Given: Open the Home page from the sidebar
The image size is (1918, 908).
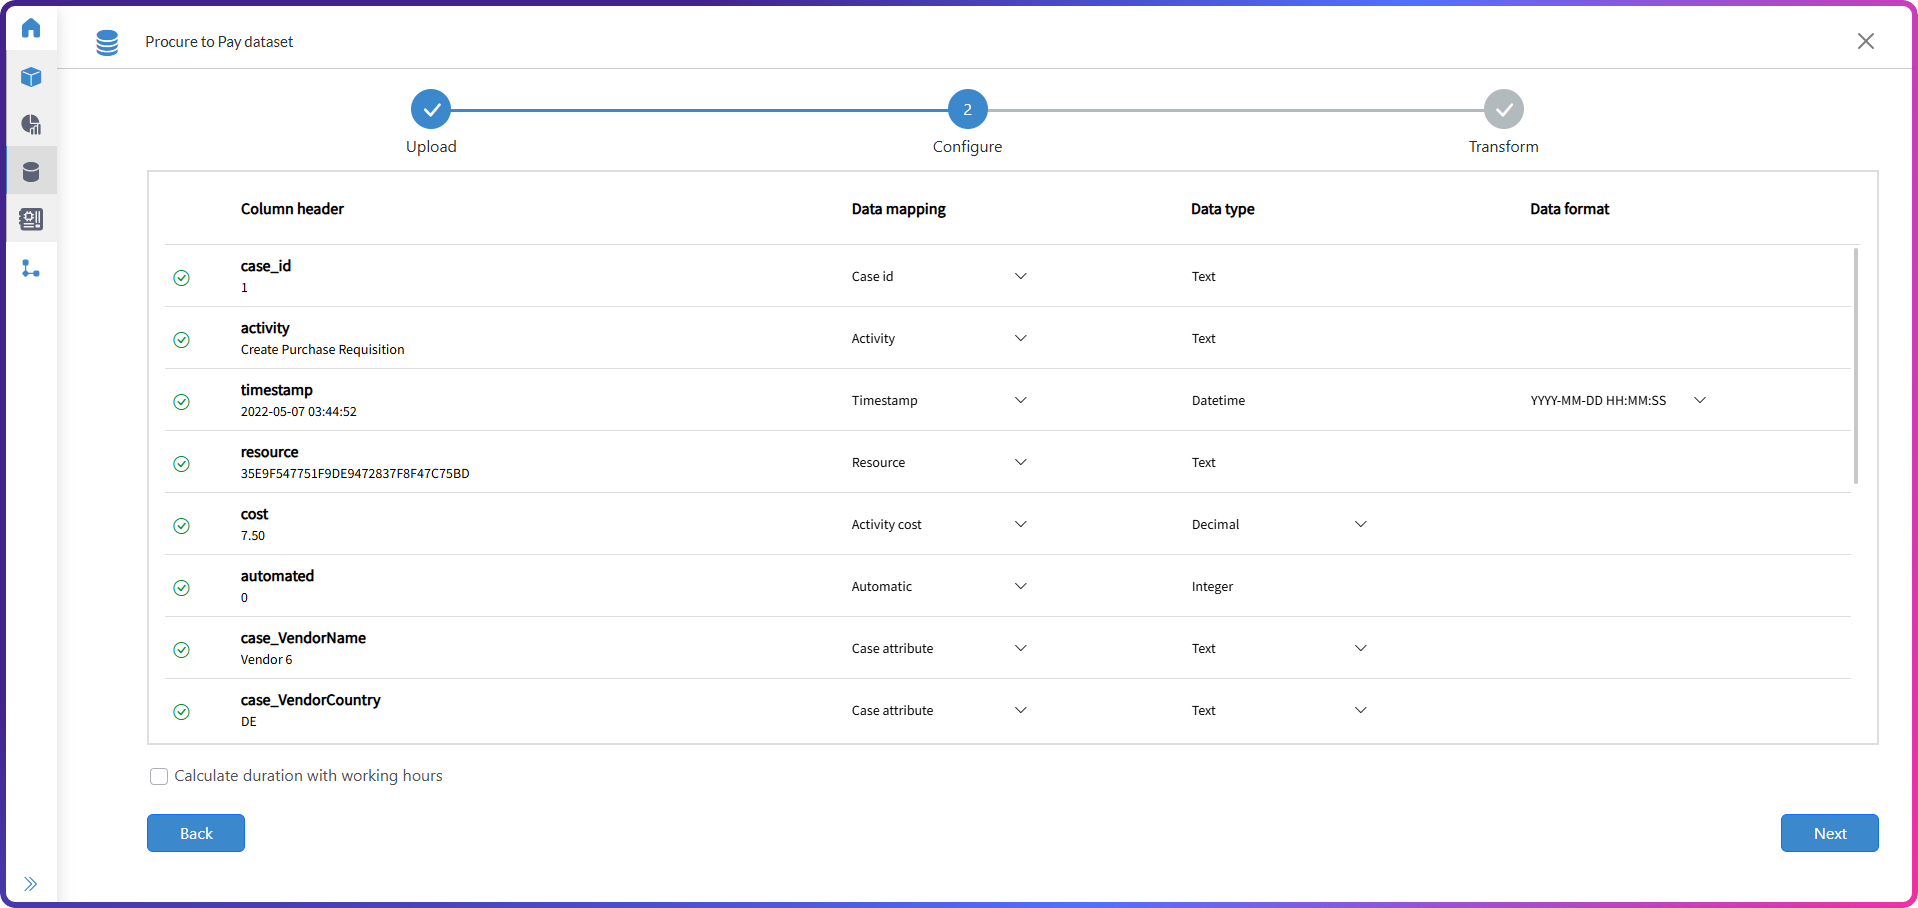Looking at the screenshot, I should [31, 28].
